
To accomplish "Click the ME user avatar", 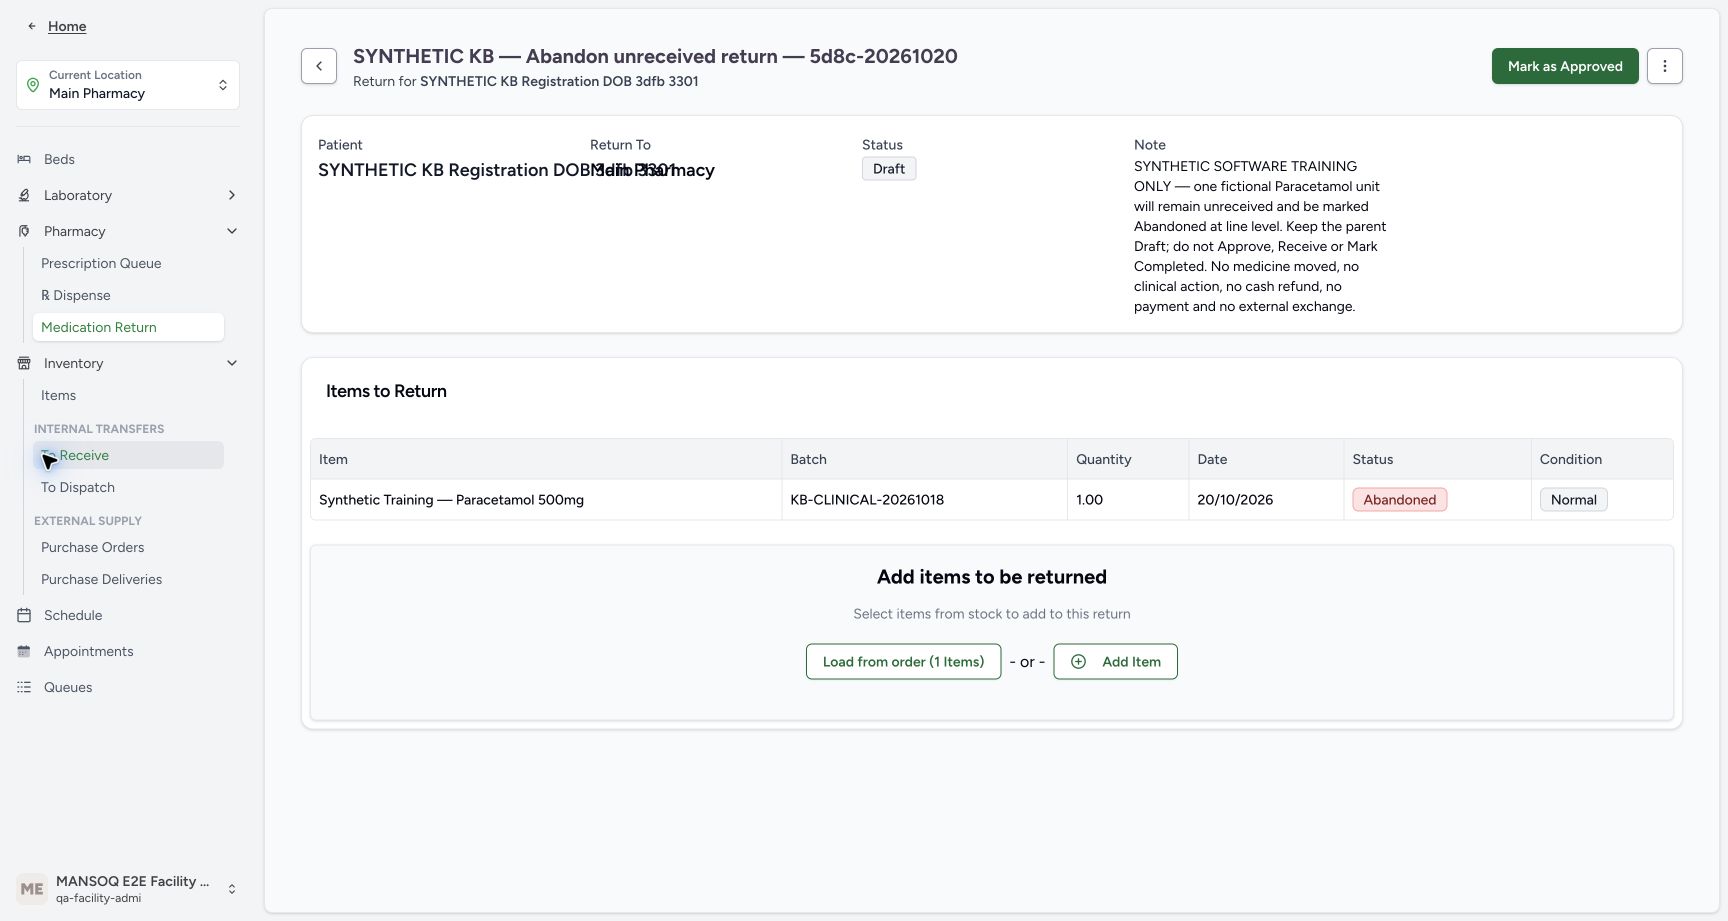I will coord(32,889).
